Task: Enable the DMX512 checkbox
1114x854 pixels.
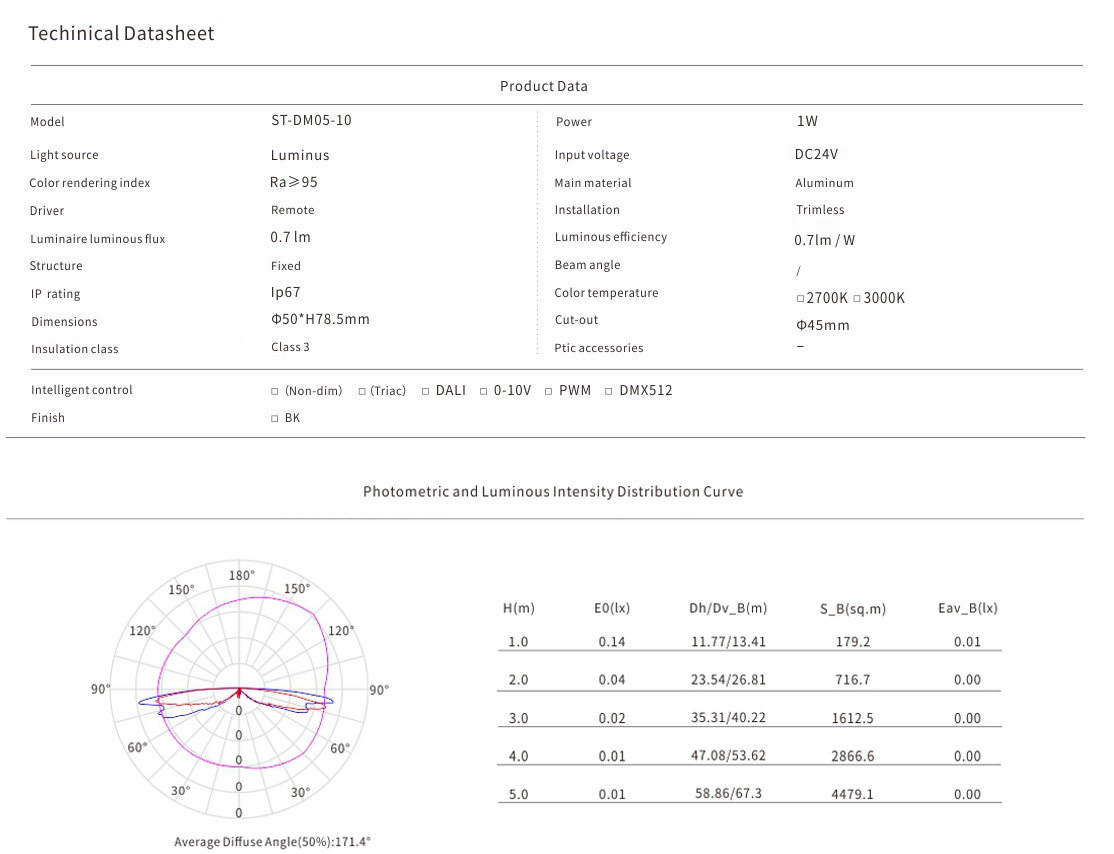Action: click(609, 391)
